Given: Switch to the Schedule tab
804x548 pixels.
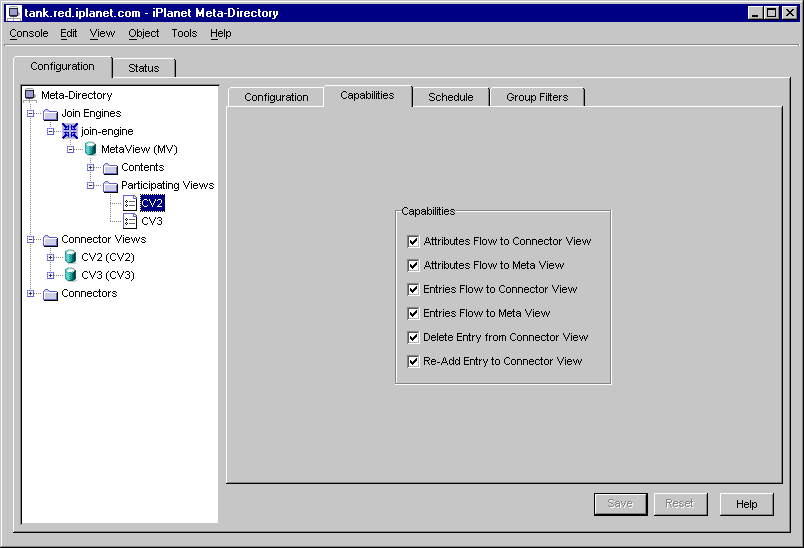Looking at the screenshot, I should [451, 97].
